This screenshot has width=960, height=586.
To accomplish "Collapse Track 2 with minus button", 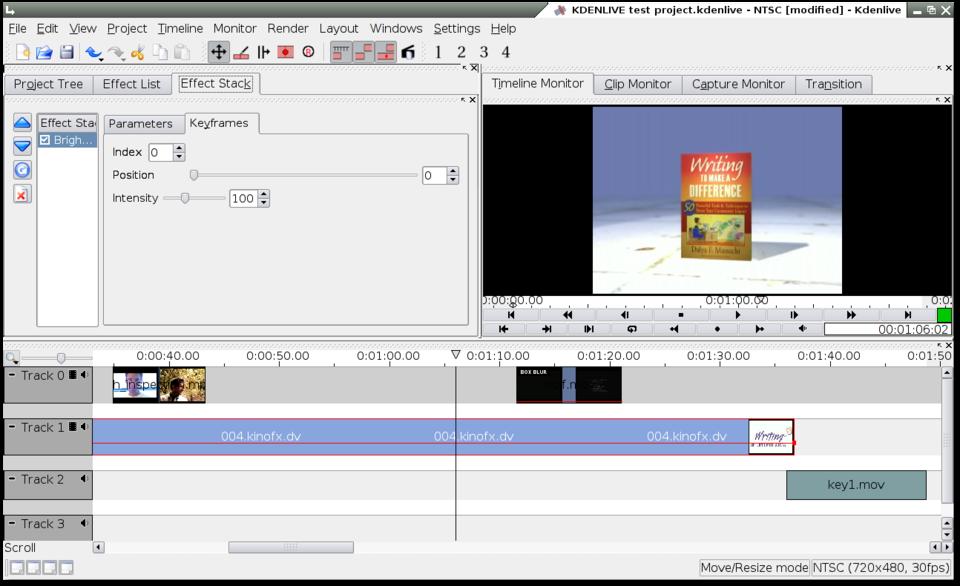I will pyautogui.click(x=12, y=479).
